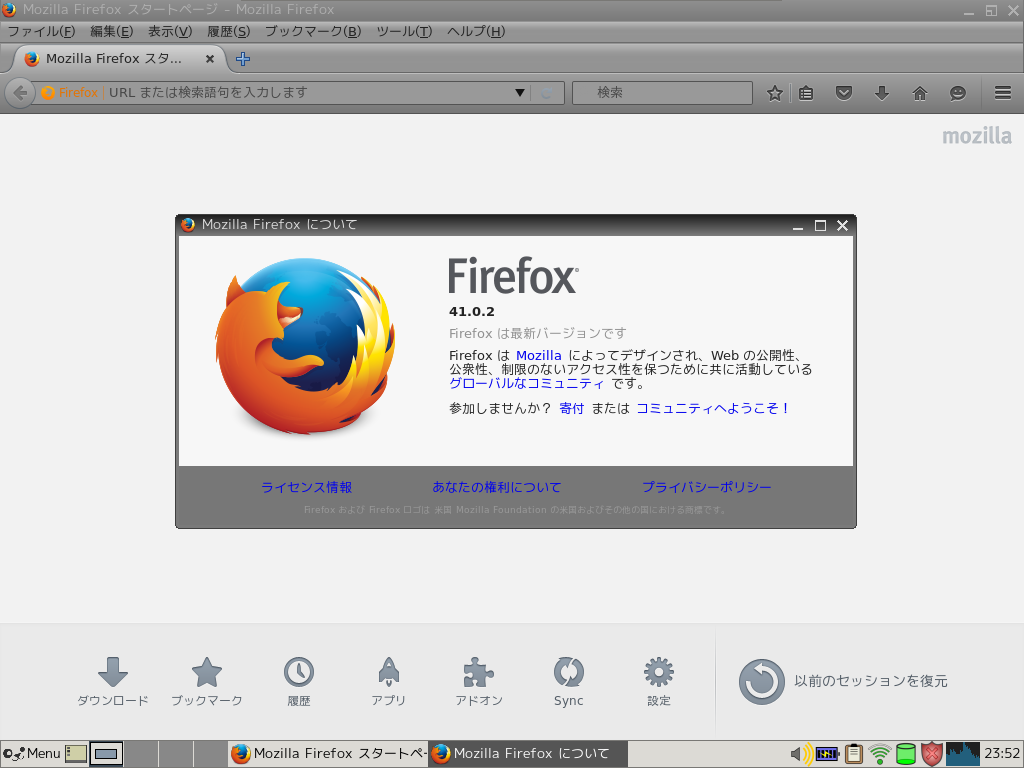Open アプリ rocket shortcut
The image size is (1024, 768).
pos(389,681)
